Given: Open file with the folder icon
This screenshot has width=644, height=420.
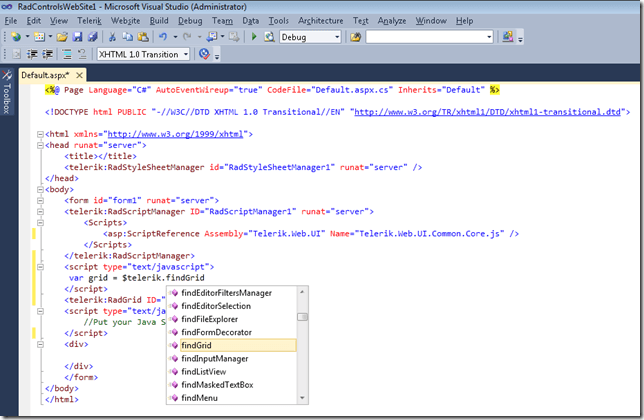Looking at the screenshot, I should [62, 37].
